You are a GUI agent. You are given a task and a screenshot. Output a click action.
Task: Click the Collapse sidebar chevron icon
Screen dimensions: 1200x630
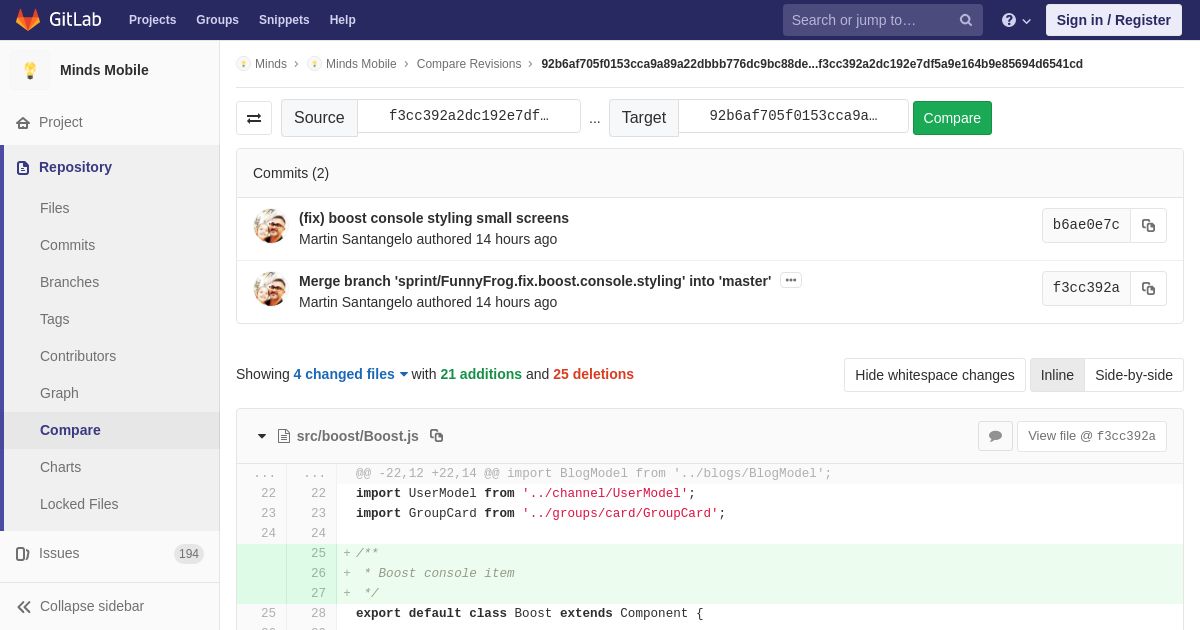click(24, 607)
